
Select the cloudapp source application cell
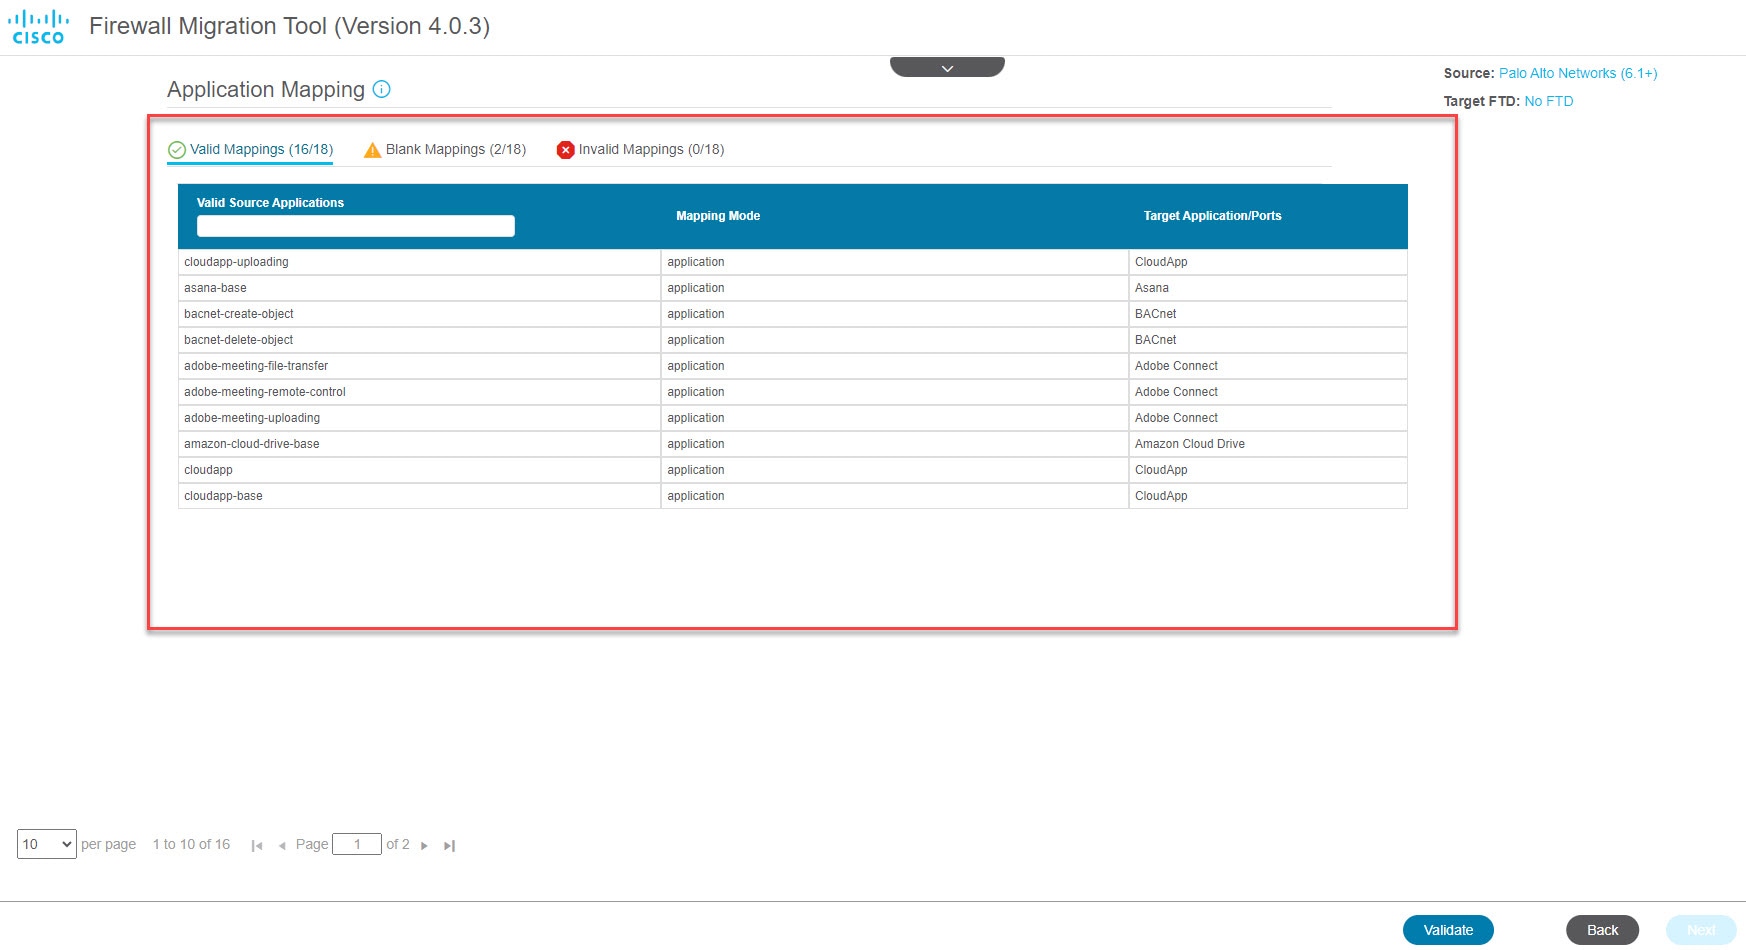click(x=419, y=470)
